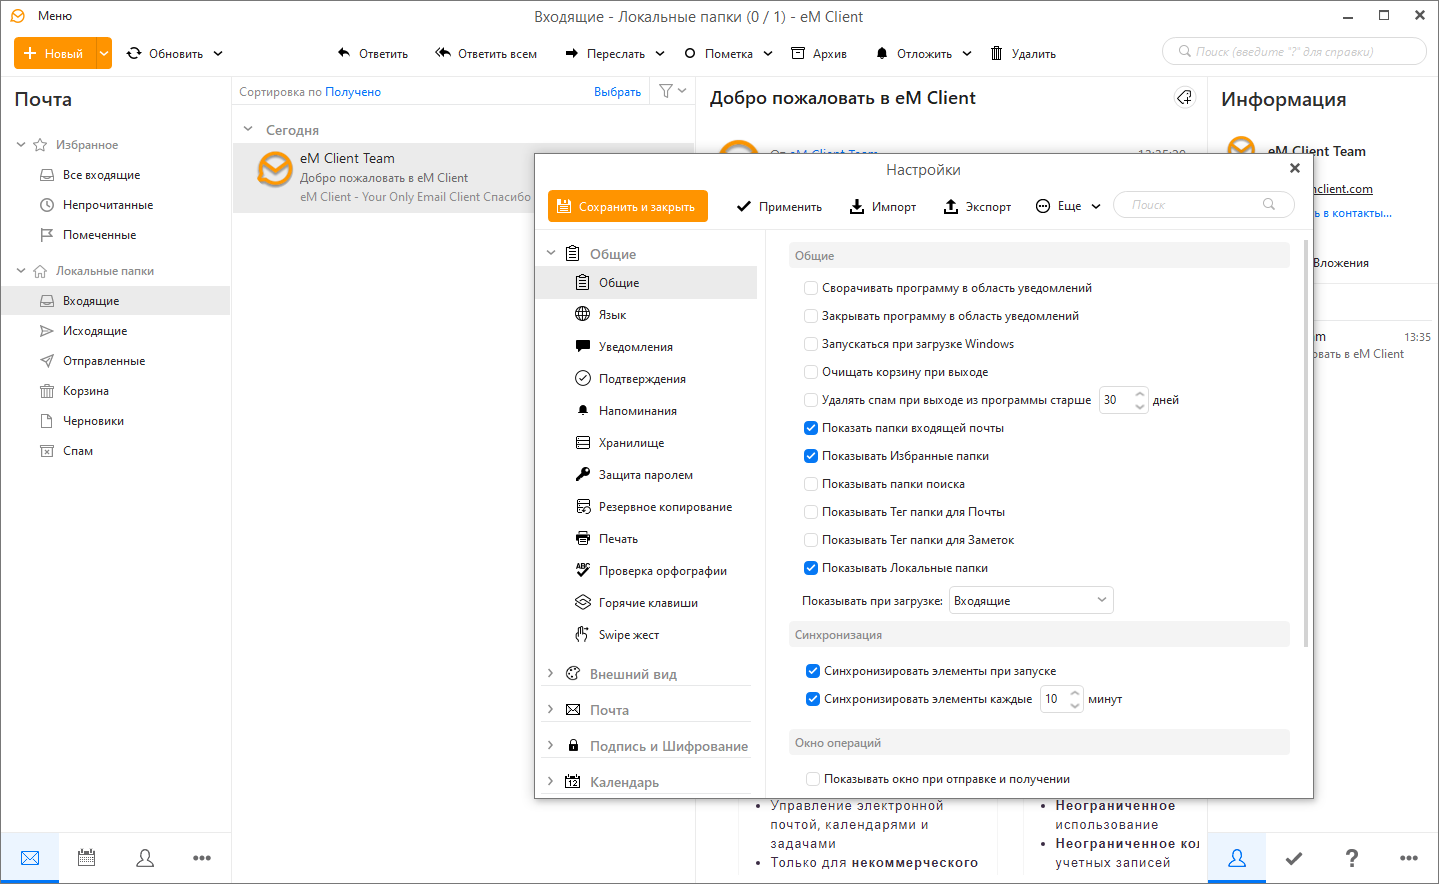Expand Подпись и Шифрование section
This screenshot has width=1439, height=884.
tap(550, 746)
